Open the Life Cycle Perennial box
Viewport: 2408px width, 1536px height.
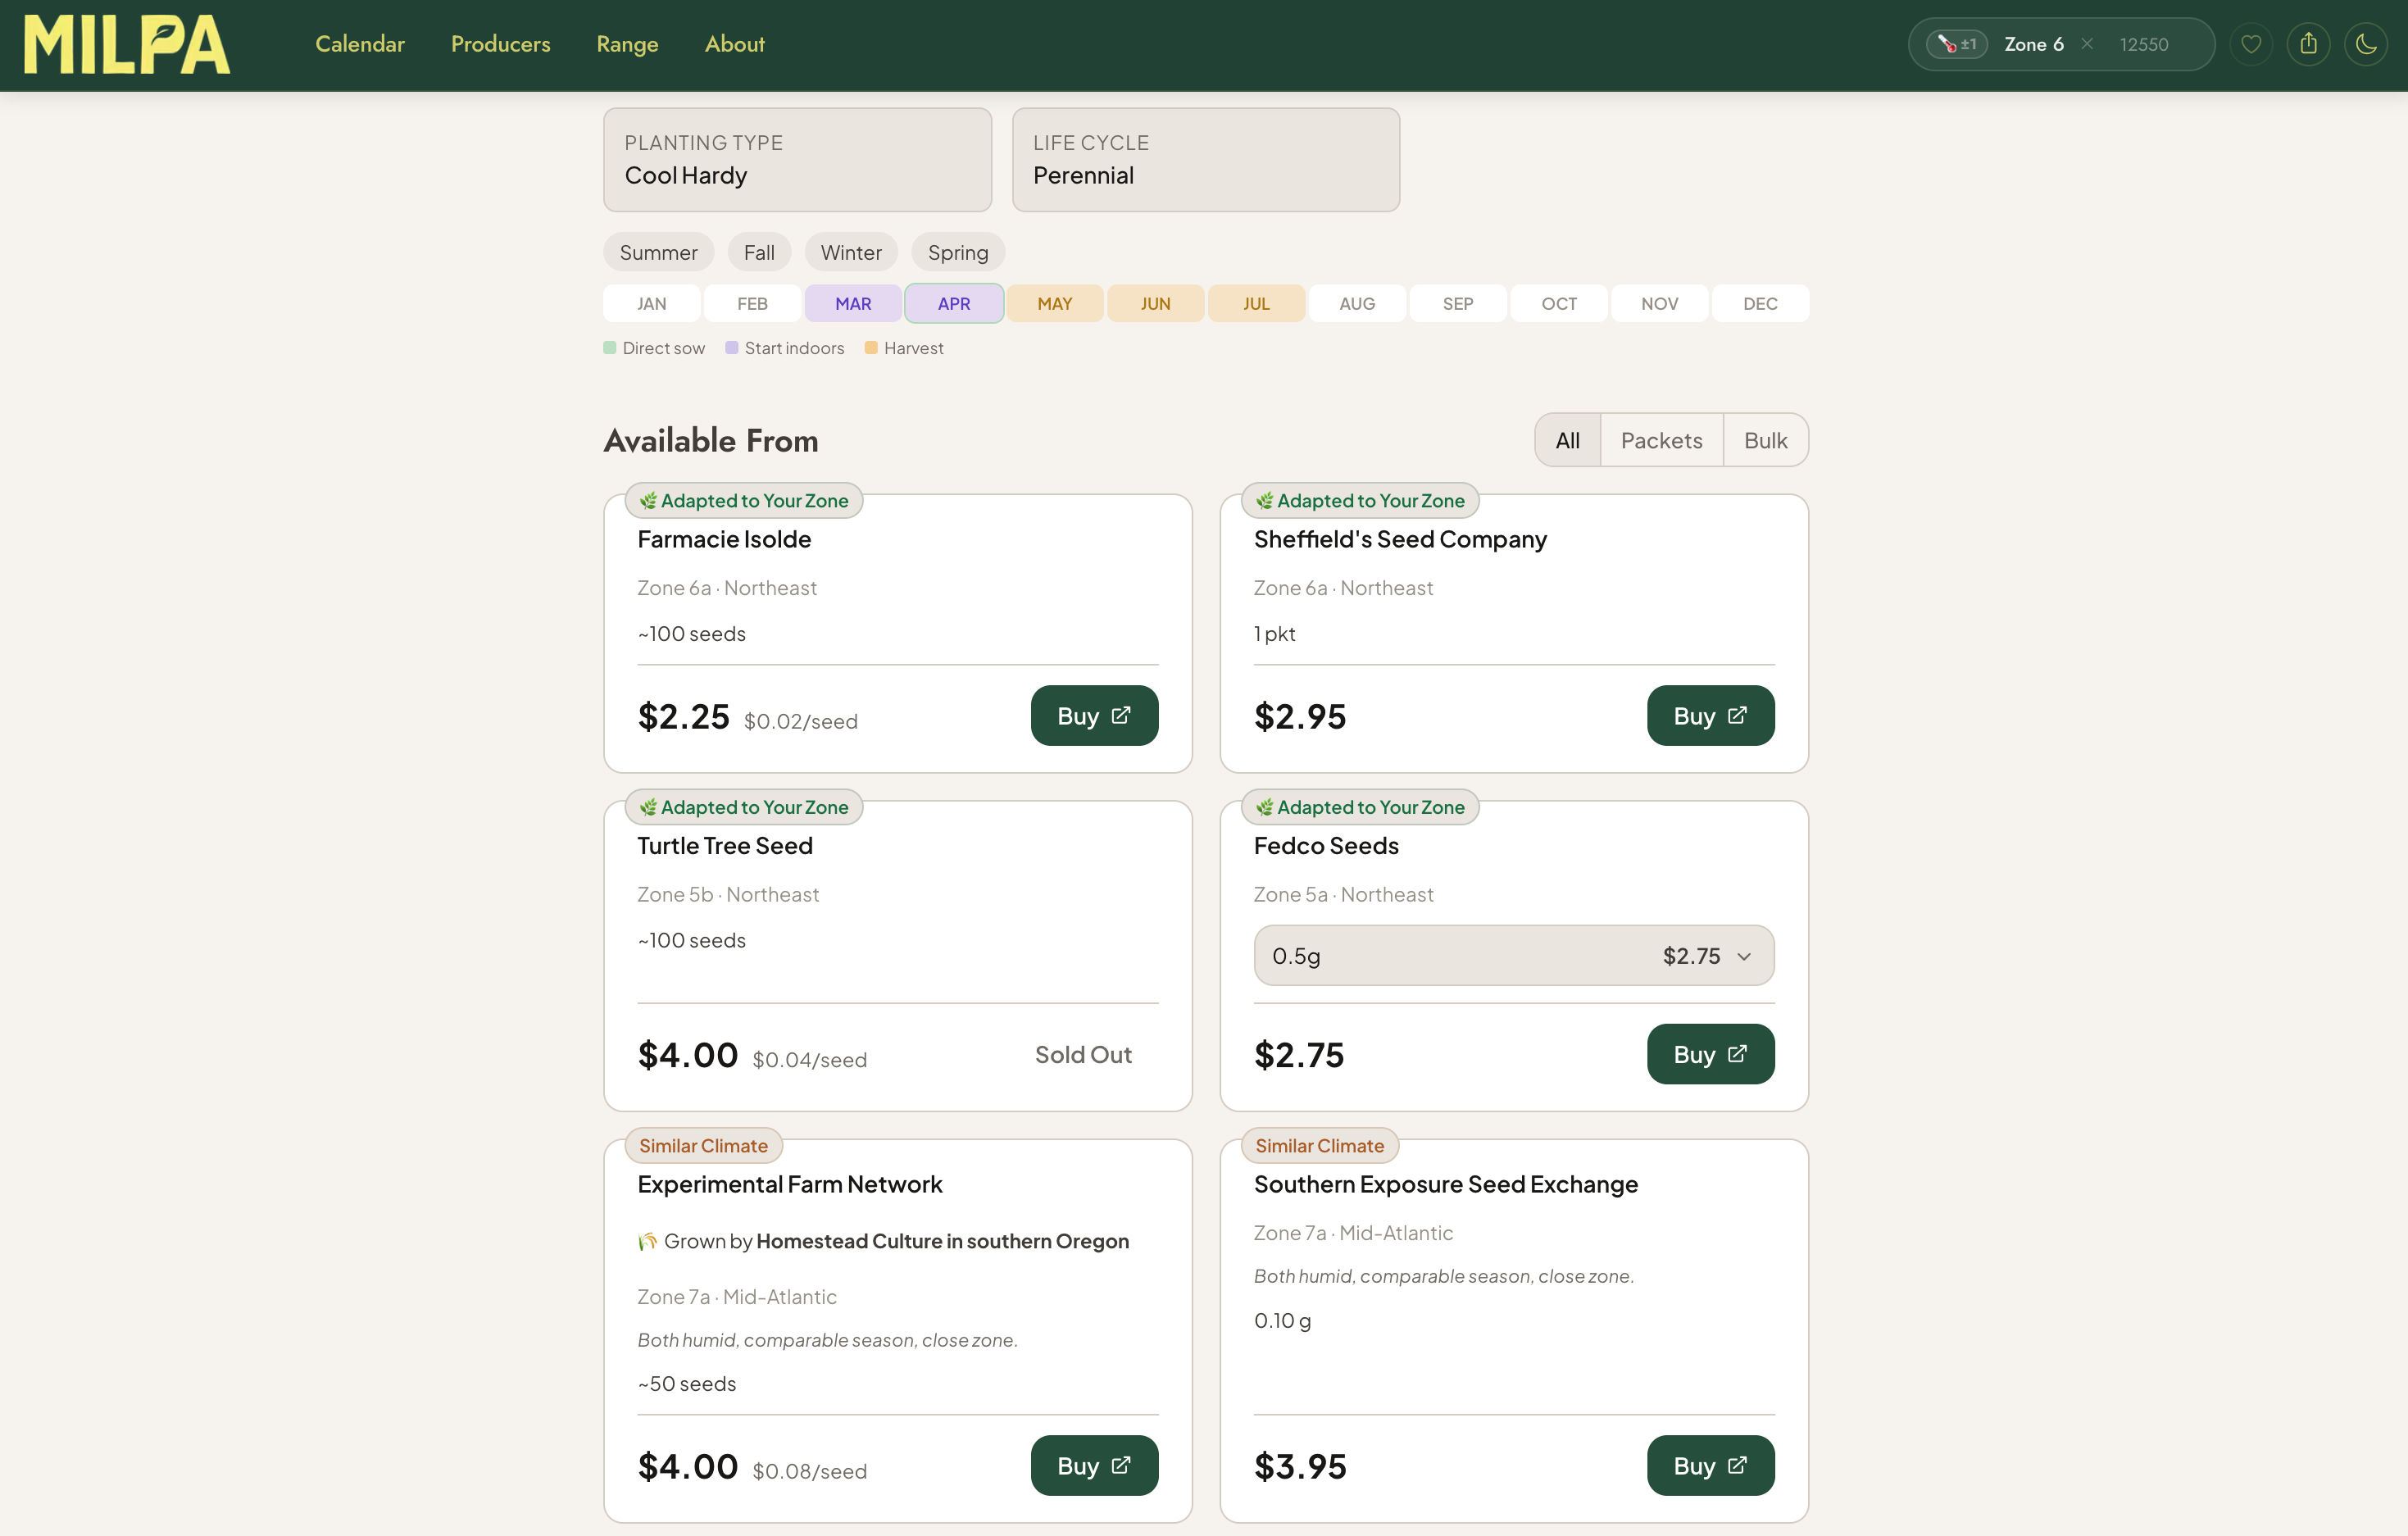pos(1205,160)
